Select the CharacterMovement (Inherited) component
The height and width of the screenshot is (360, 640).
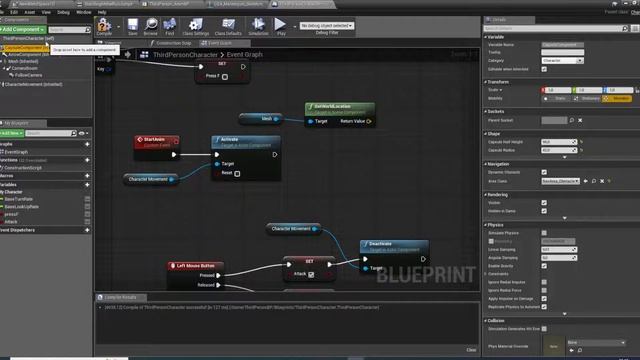tap(33, 84)
